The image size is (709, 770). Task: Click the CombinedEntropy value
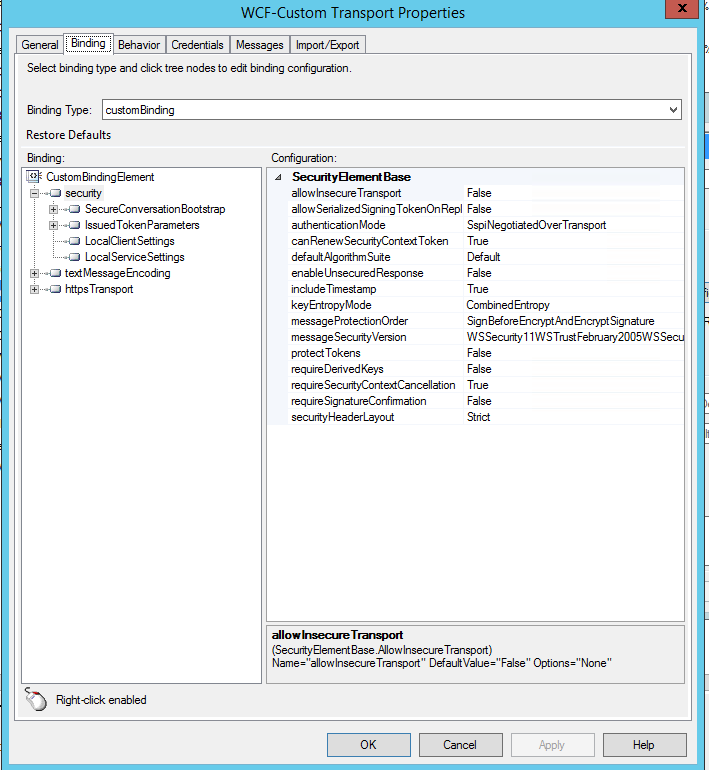point(508,305)
